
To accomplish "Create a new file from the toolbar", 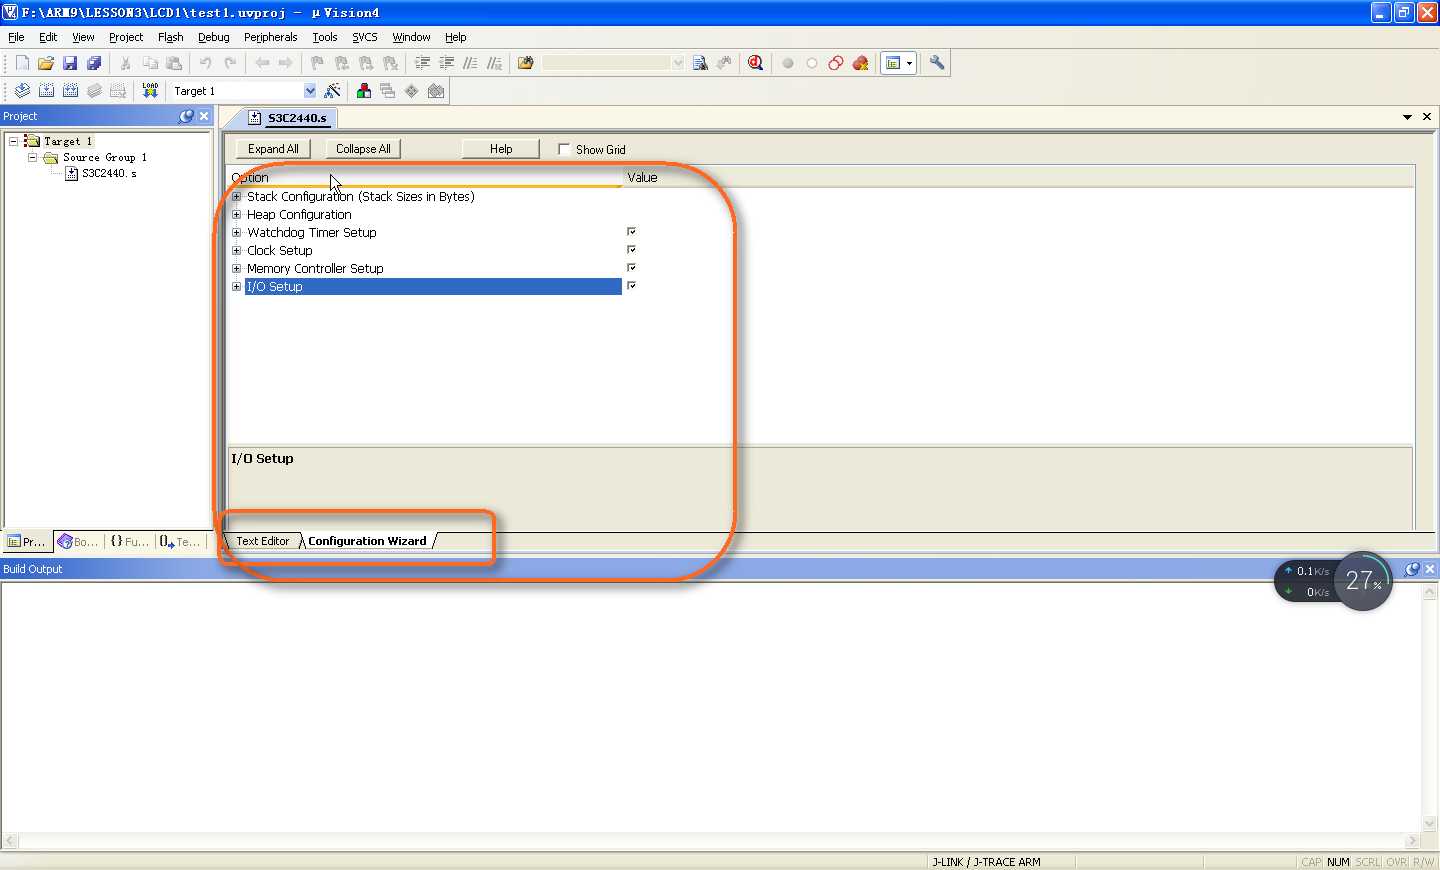I will click(x=22, y=63).
